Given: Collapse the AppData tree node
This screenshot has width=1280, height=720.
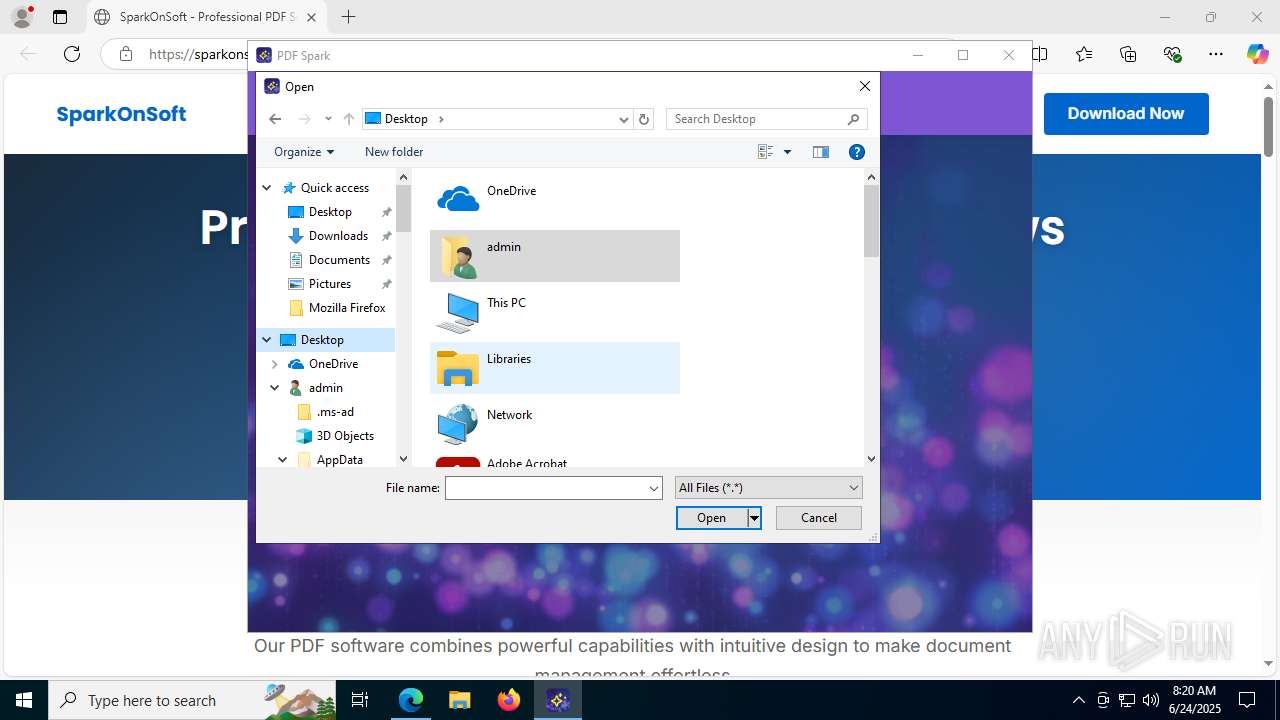Looking at the screenshot, I should point(283,460).
